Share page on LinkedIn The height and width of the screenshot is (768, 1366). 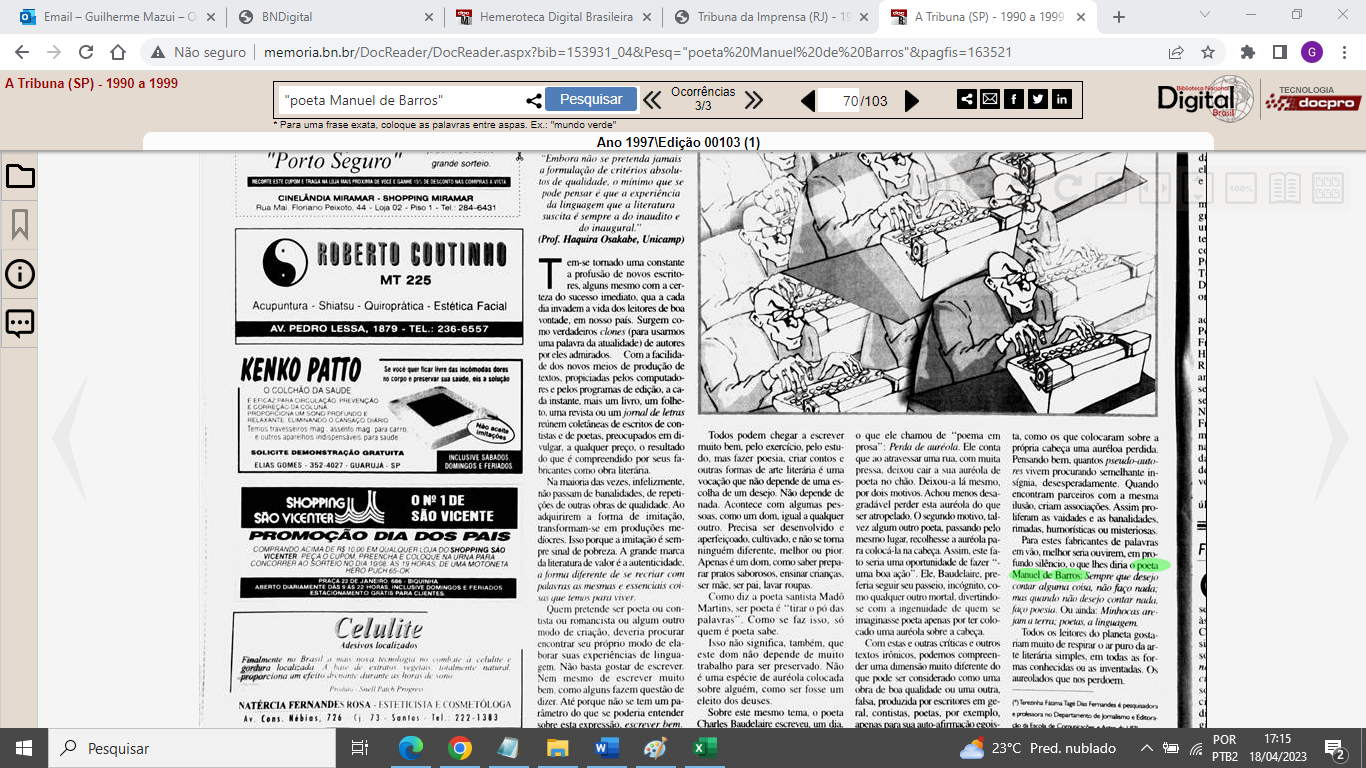click(x=1062, y=99)
